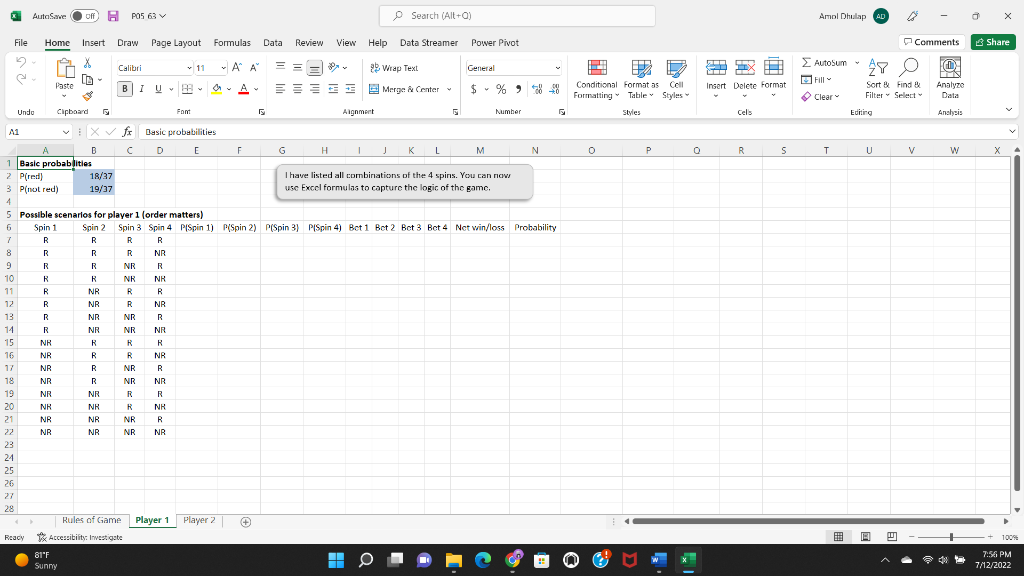Viewport: 1024px width, 576px height.
Task: Click Insert cells icon
Action: pos(716,68)
